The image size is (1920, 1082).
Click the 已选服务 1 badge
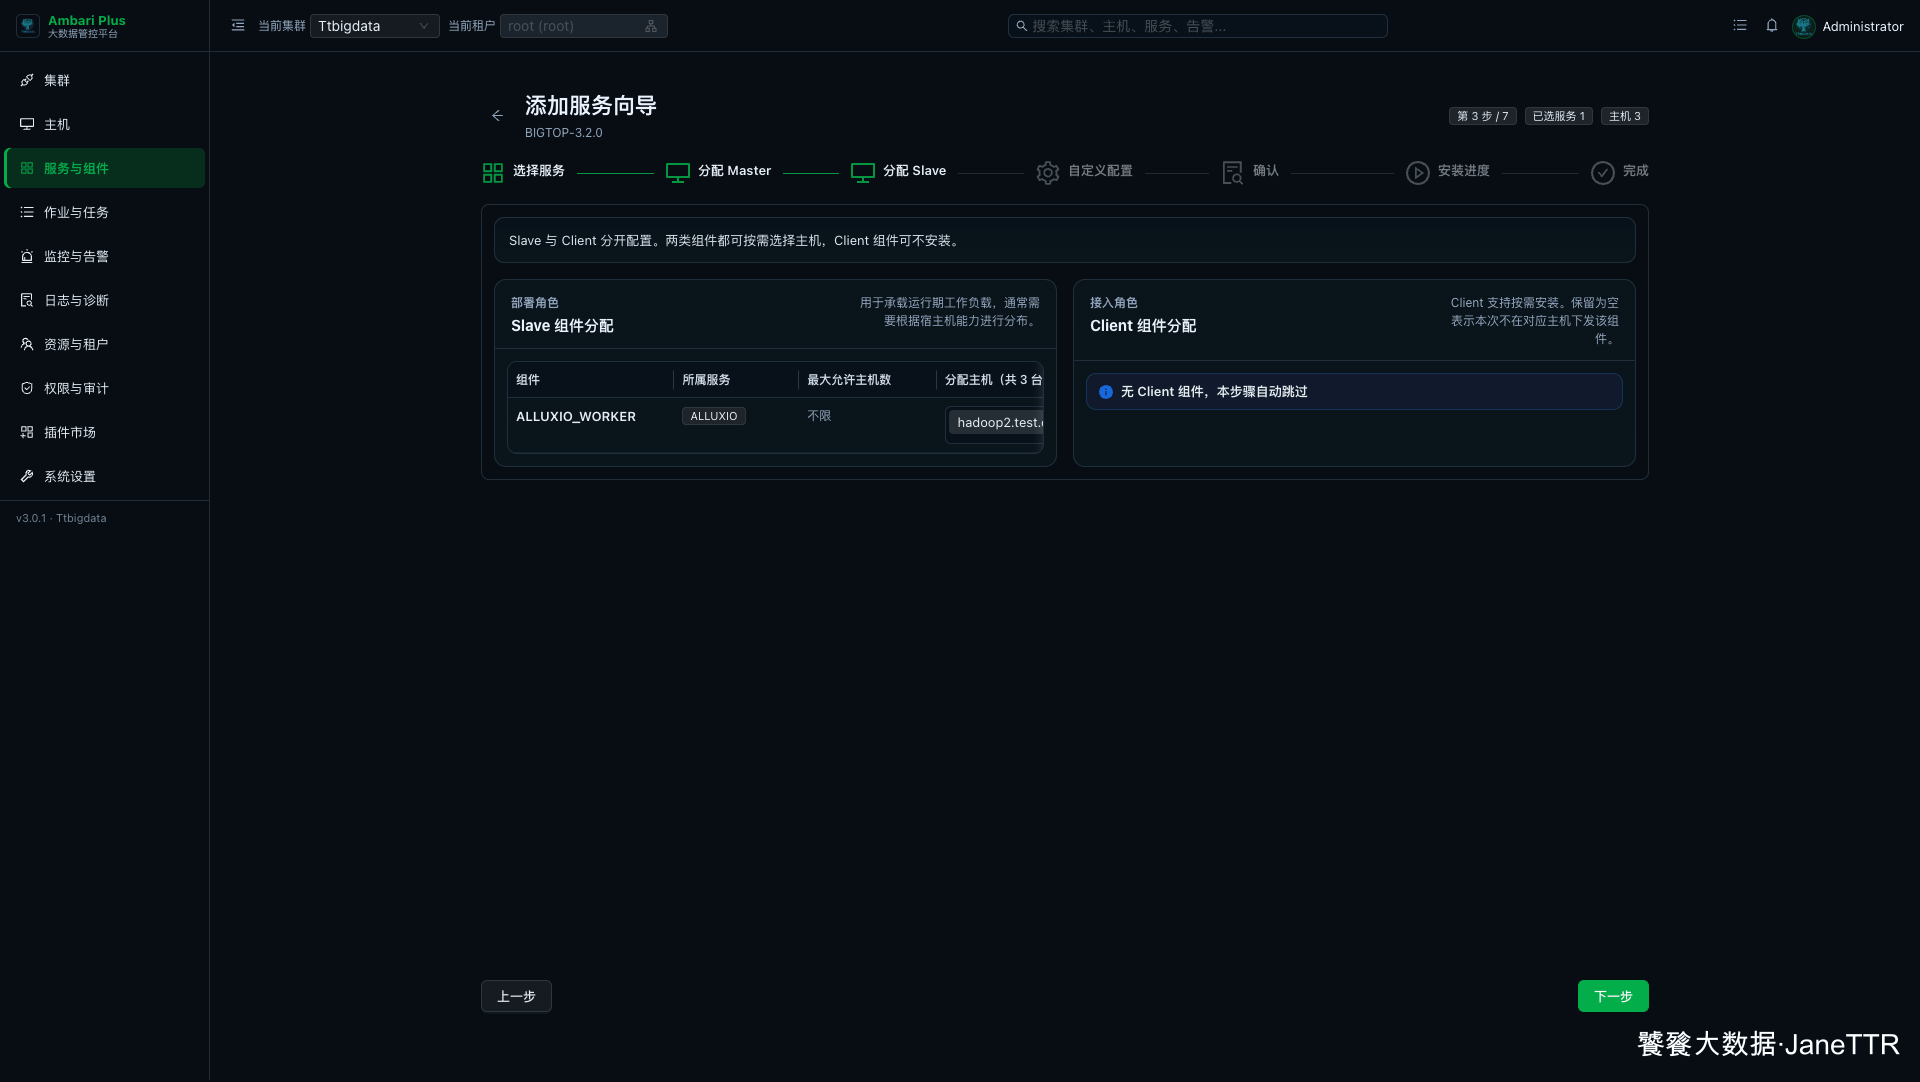coord(1559,116)
